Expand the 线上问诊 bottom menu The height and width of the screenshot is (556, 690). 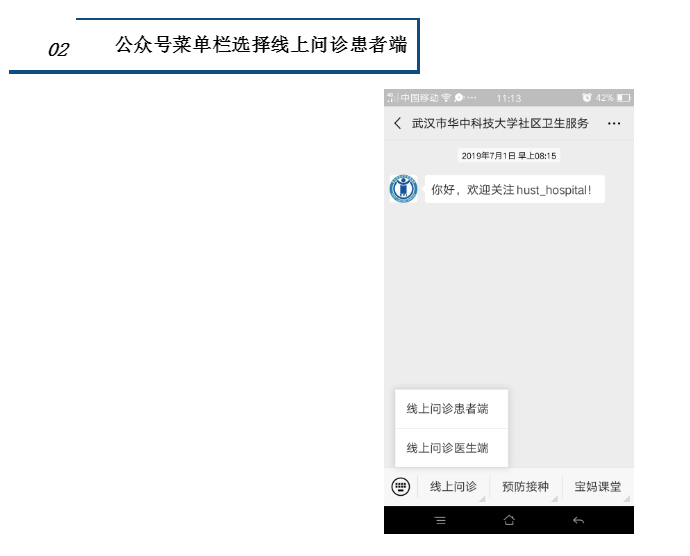coord(453,487)
